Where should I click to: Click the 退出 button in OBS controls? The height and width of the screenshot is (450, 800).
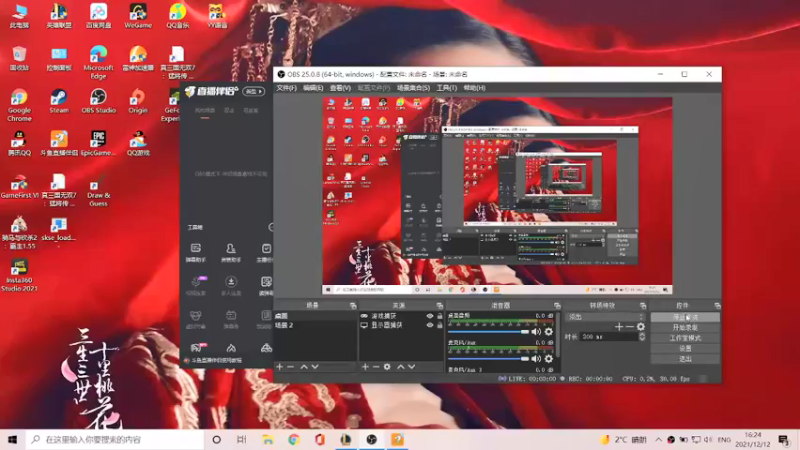point(685,359)
